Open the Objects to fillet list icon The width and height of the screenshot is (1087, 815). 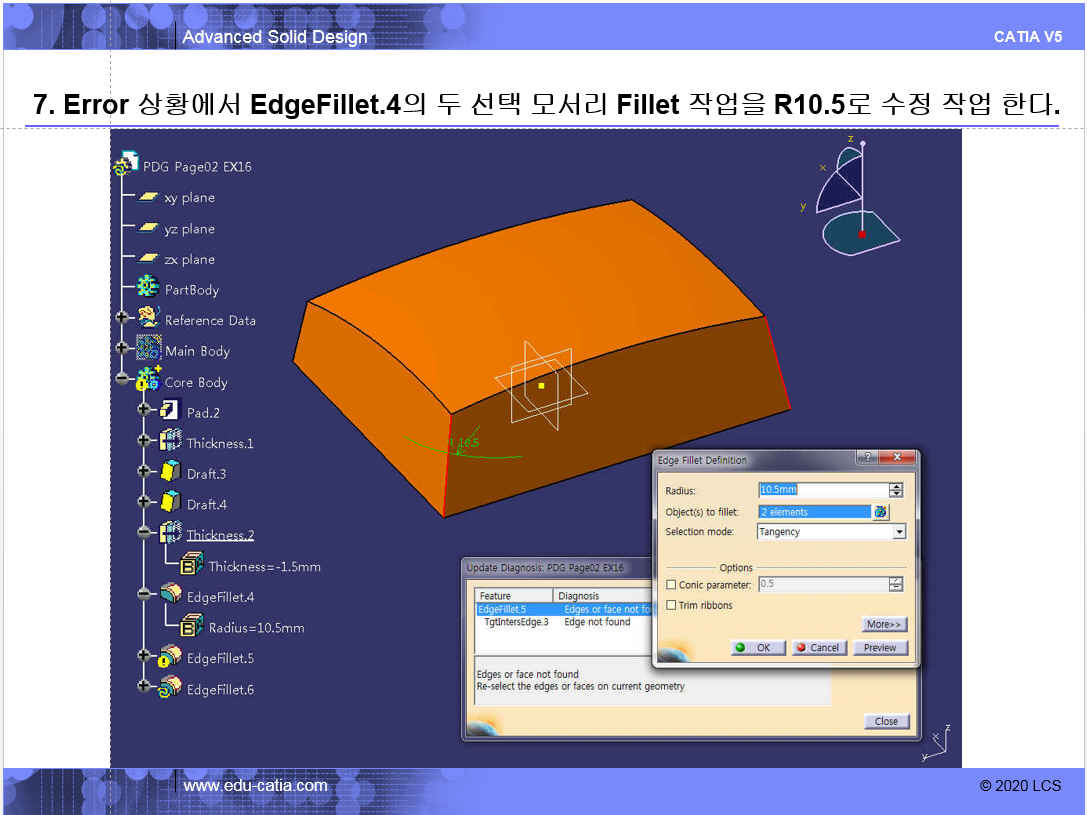tap(880, 512)
